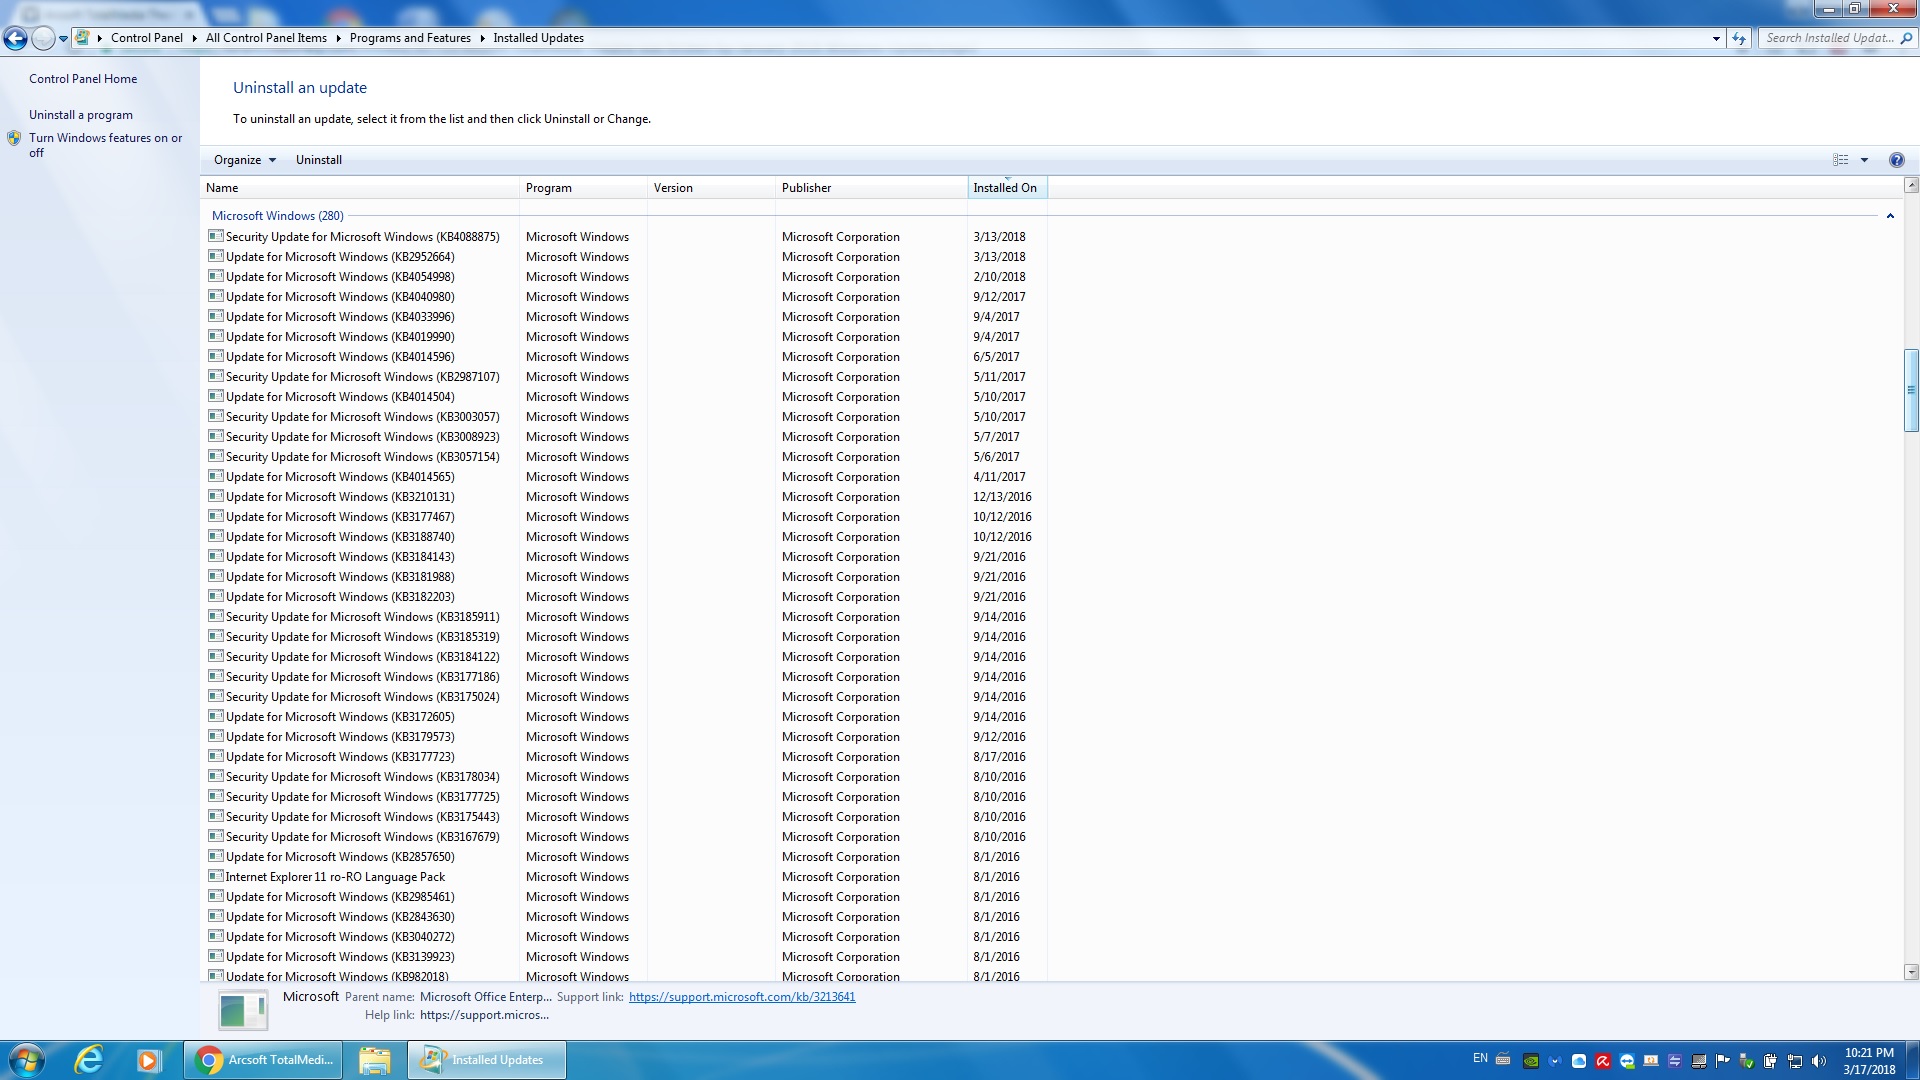Open the Windows Explorer folder taskbar icon

coord(374,1059)
